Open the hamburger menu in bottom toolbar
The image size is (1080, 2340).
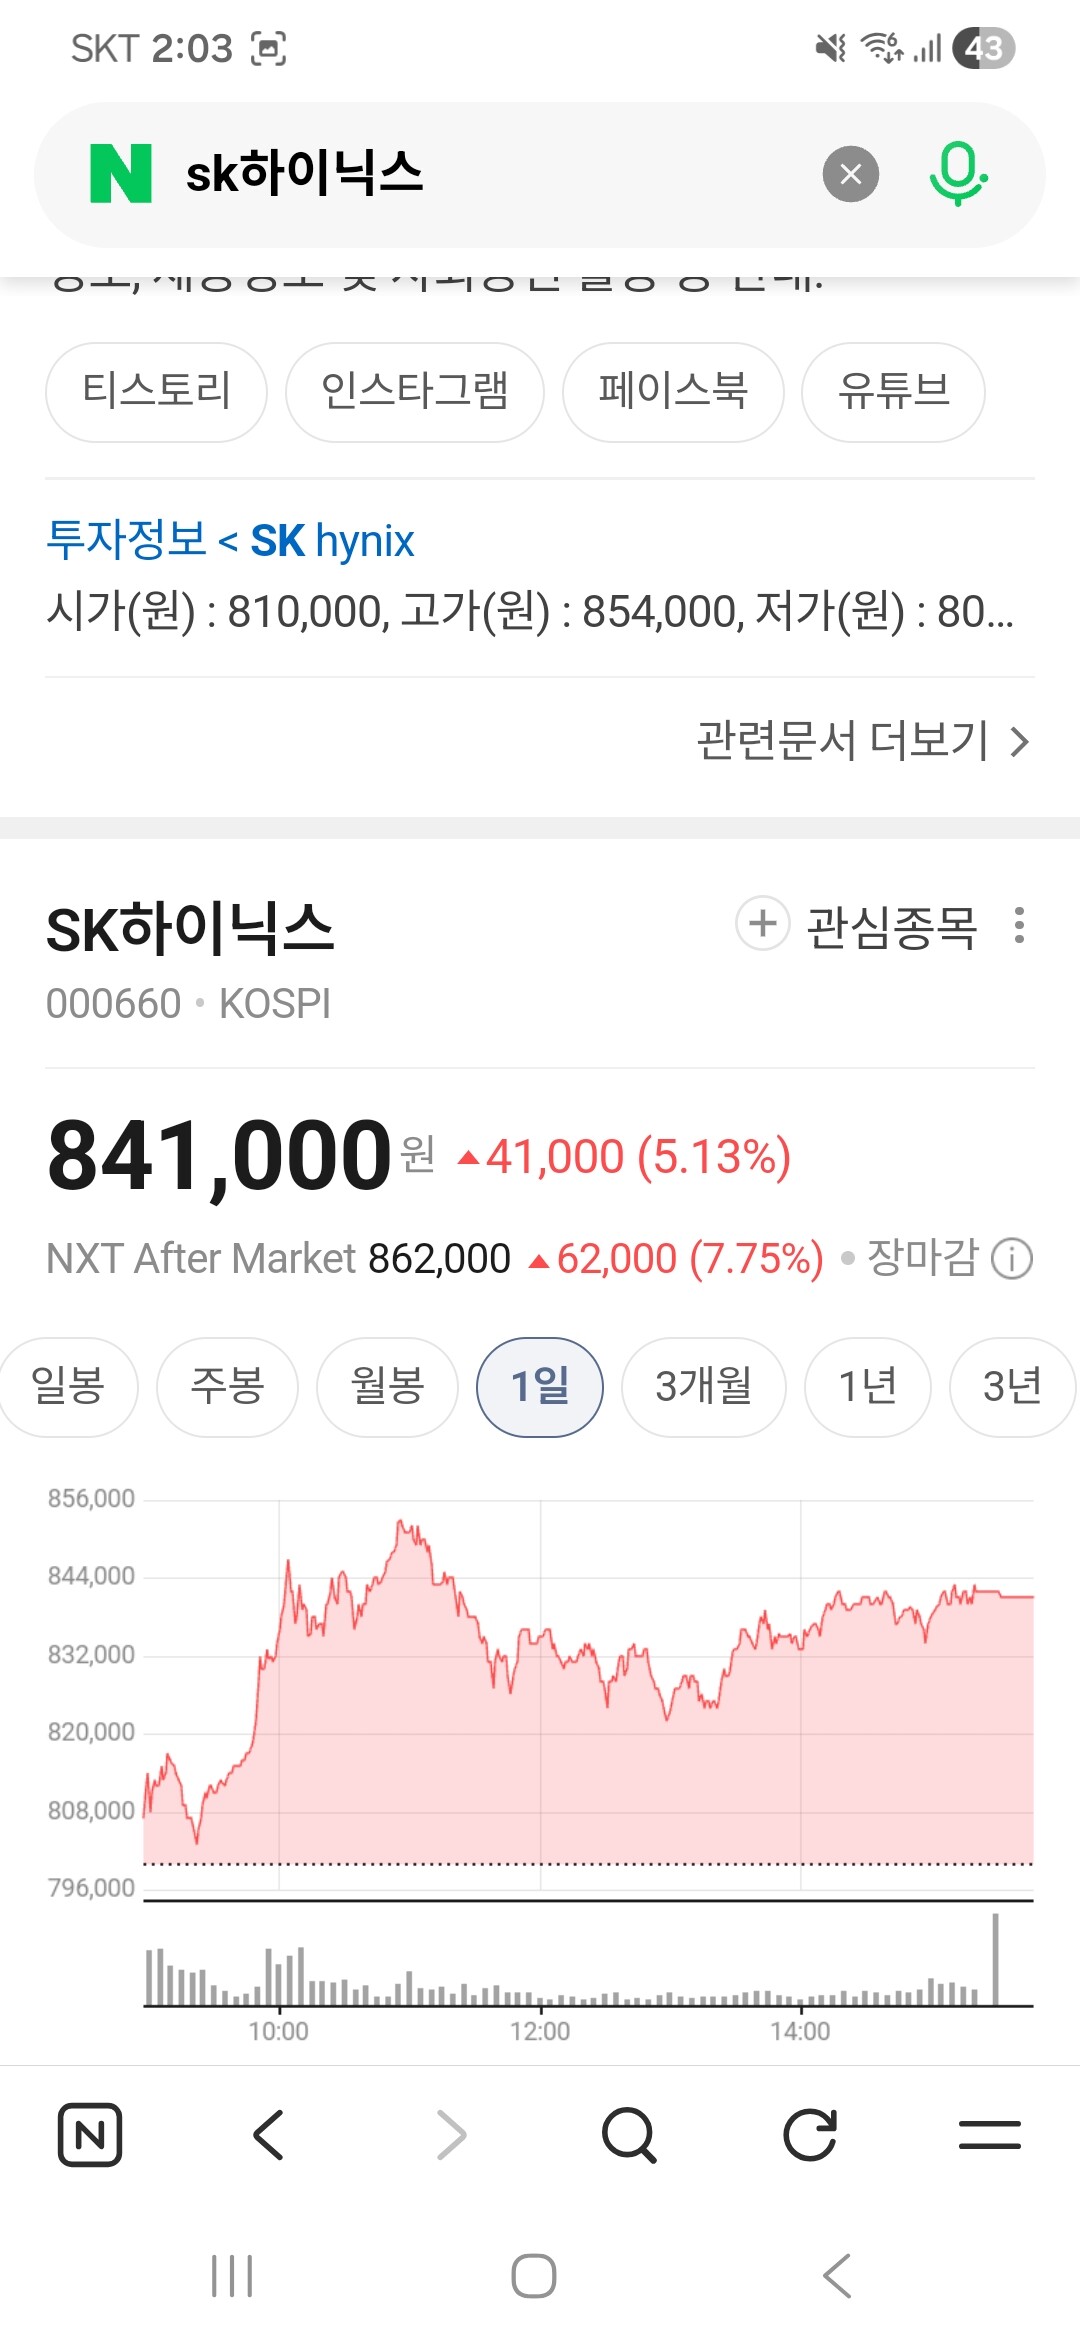[989, 2135]
